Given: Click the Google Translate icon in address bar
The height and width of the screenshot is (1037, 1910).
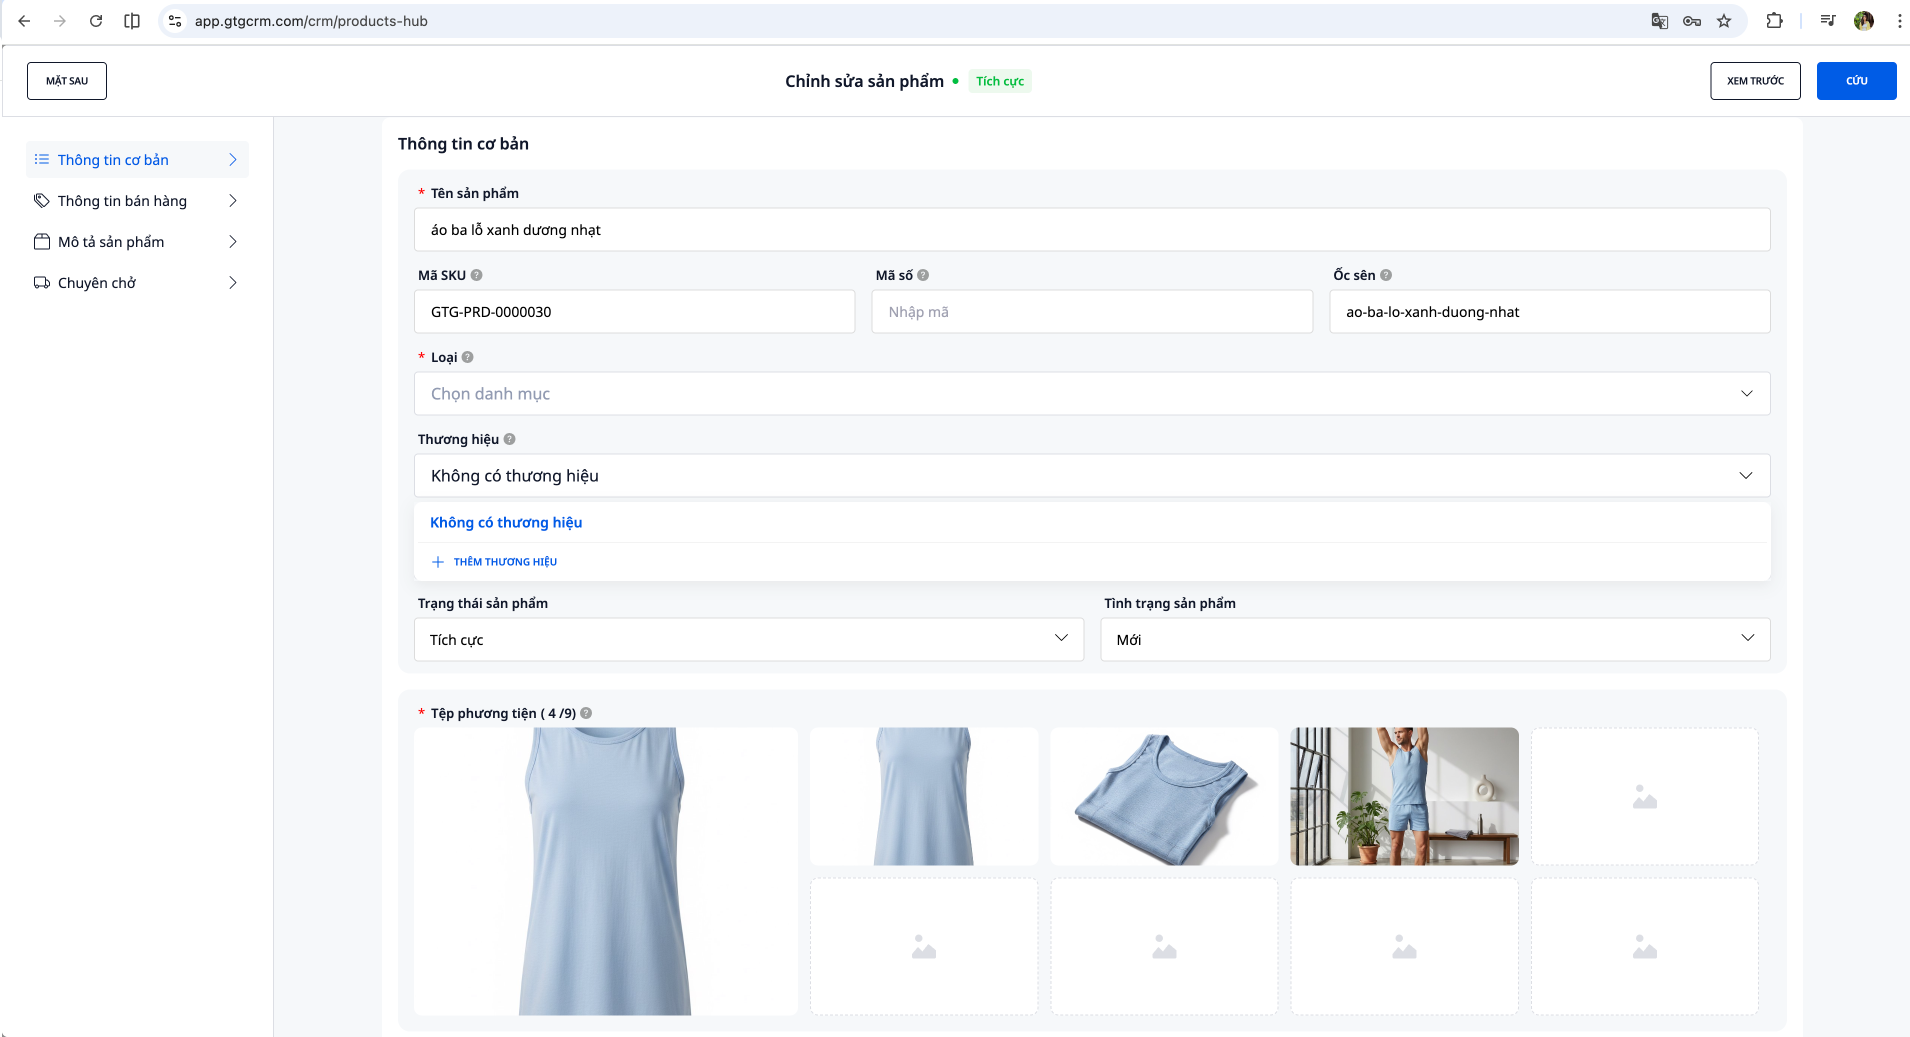Looking at the screenshot, I should click(x=1660, y=21).
